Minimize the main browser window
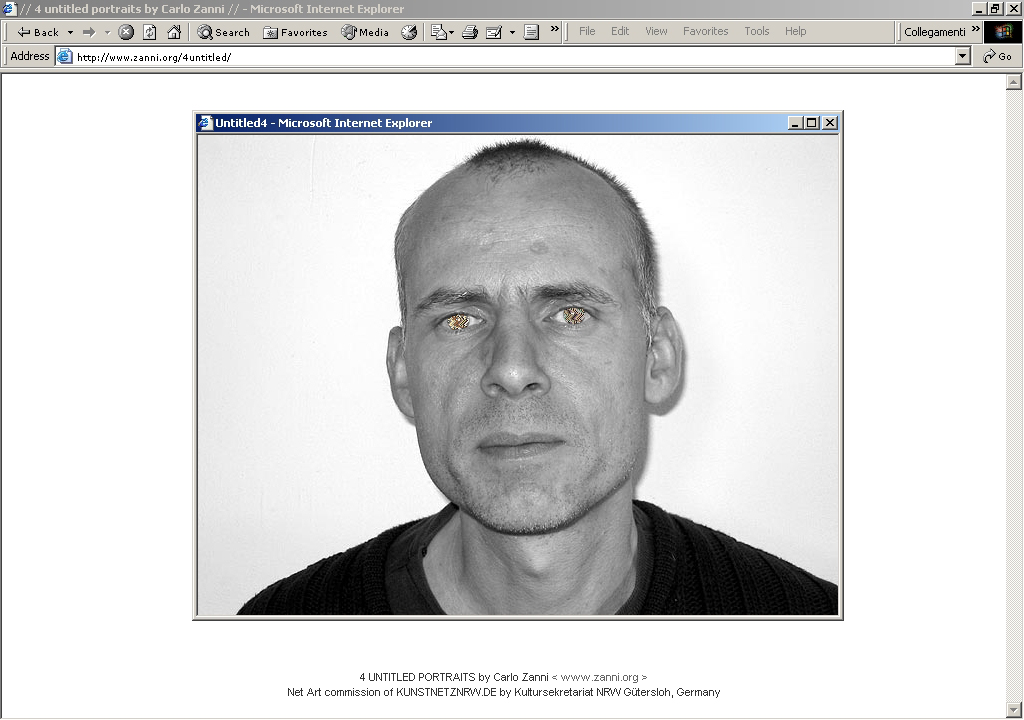 click(x=979, y=8)
